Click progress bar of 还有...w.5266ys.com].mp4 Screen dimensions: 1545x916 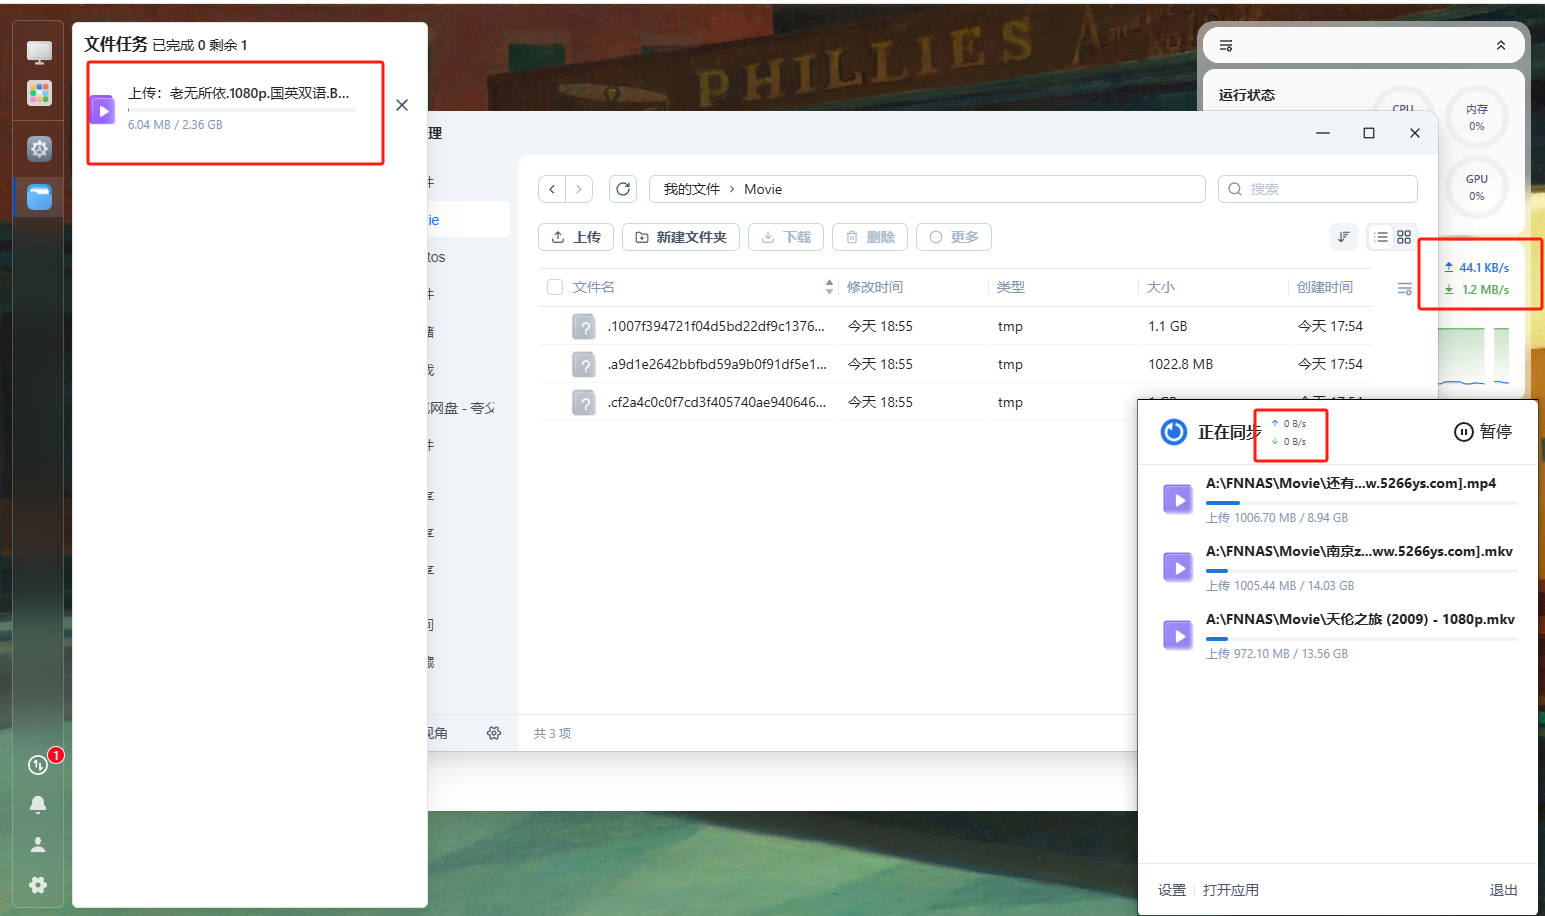point(1362,502)
